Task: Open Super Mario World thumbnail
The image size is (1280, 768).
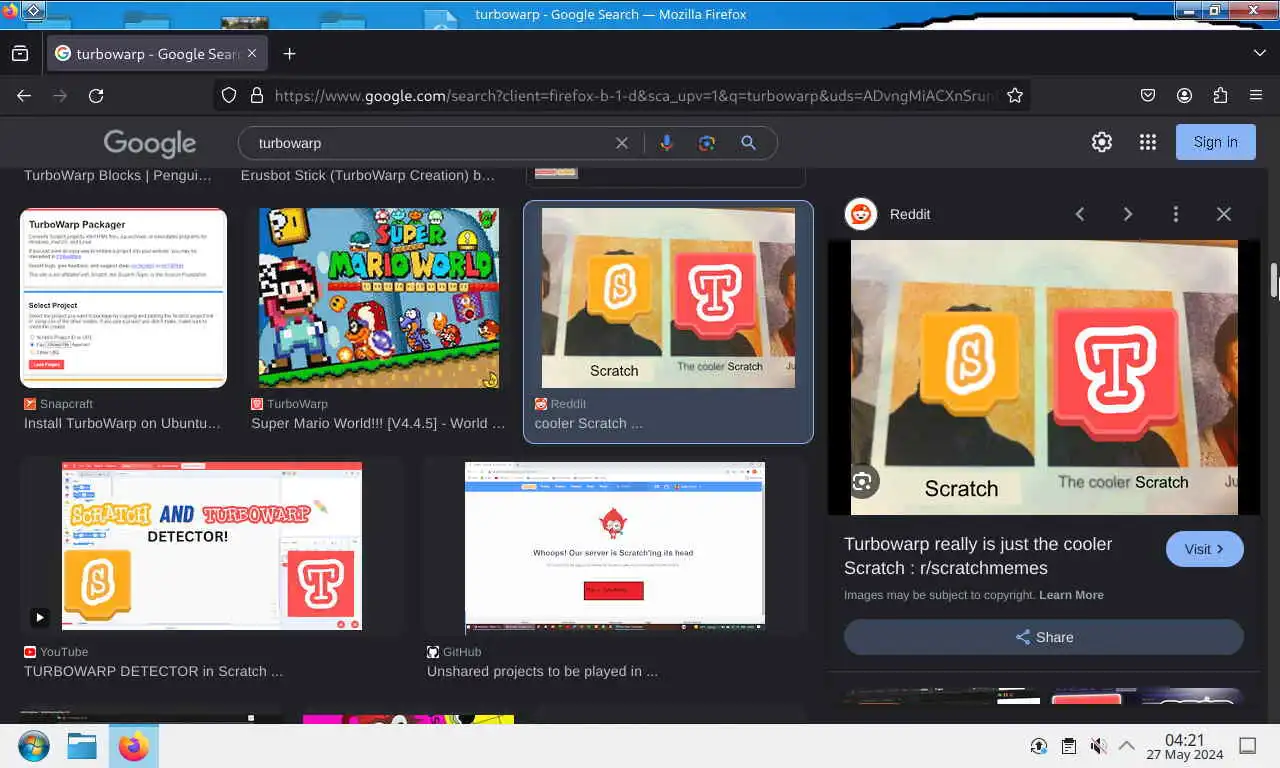Action: click(379, 298)
